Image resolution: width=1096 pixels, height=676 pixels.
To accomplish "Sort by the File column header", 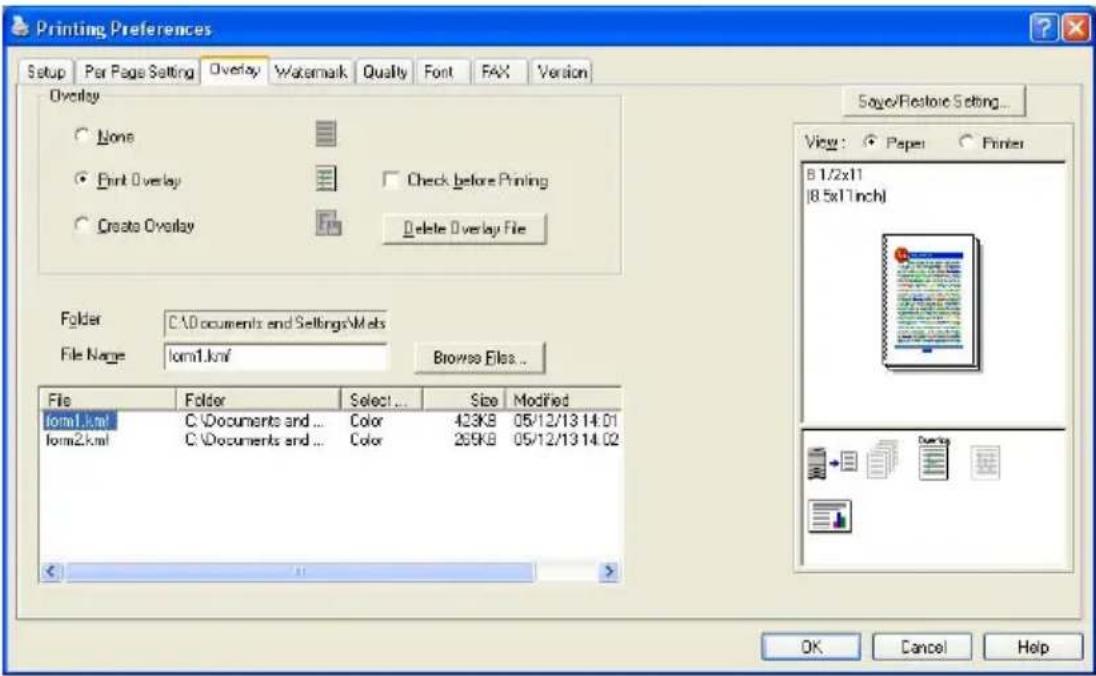I will 108,400.
